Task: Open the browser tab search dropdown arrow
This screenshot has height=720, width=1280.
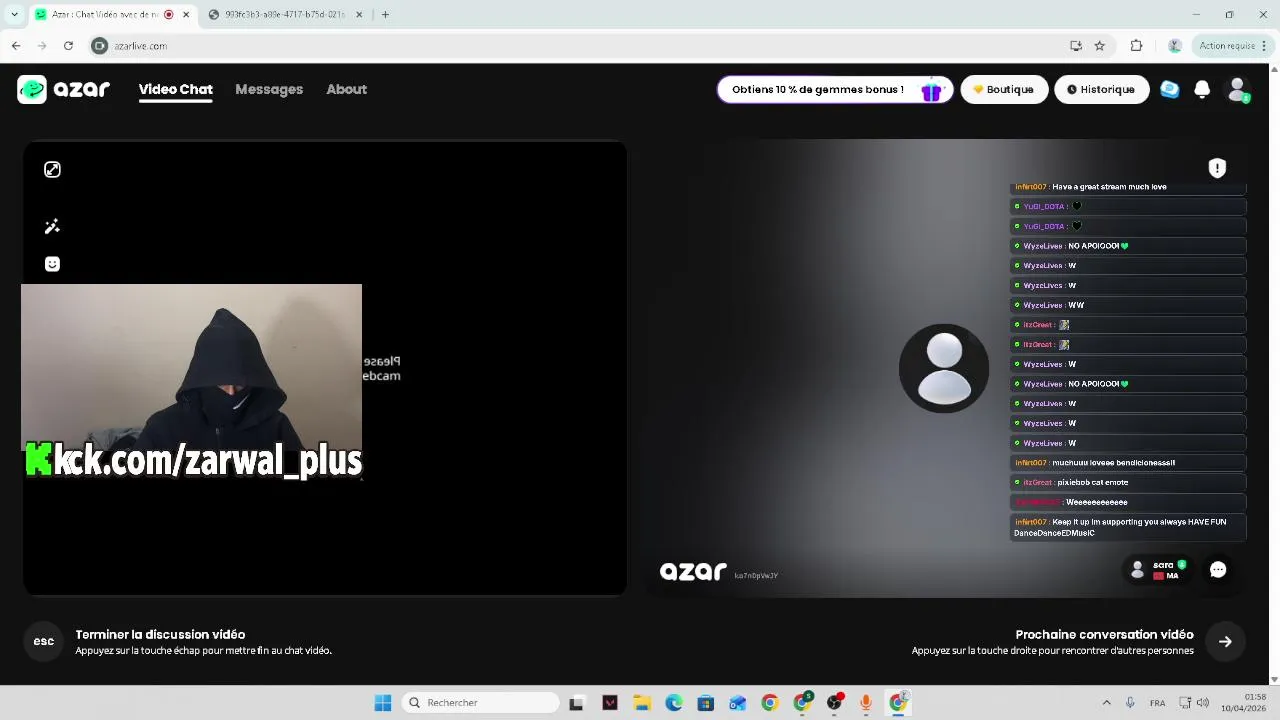Action: (x=14, y=14)
